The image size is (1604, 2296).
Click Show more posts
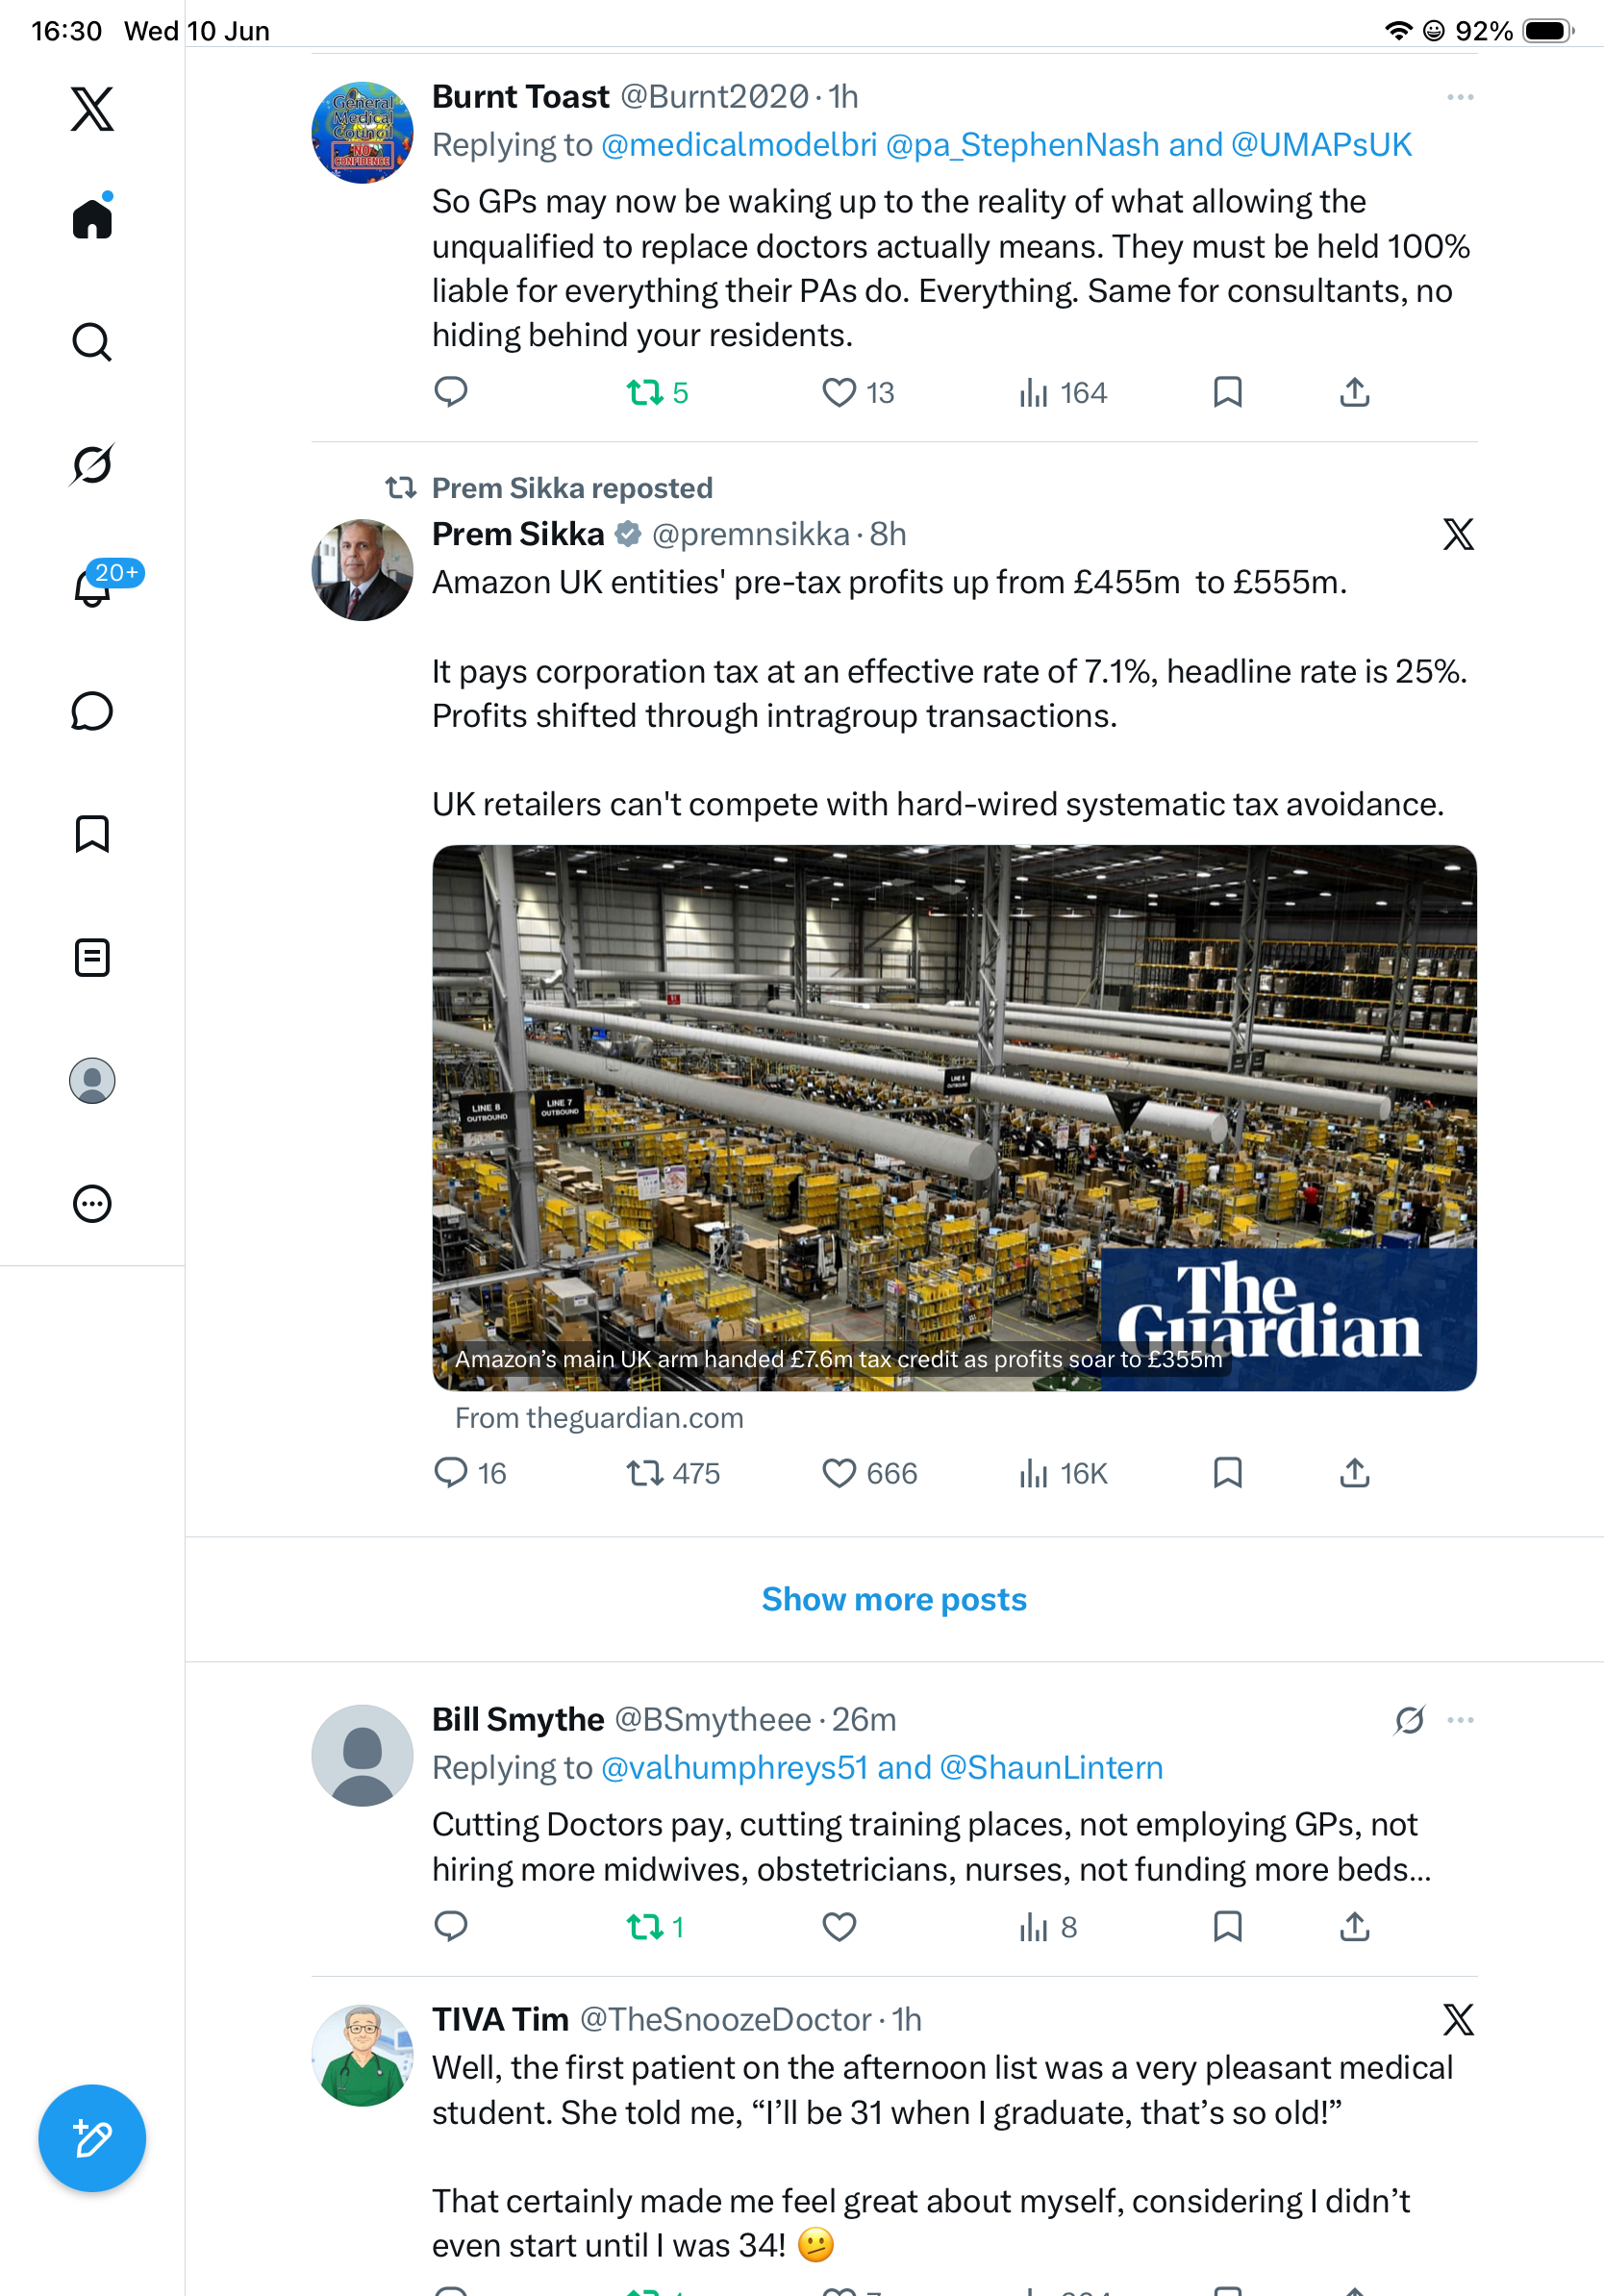coord(894,1599)
